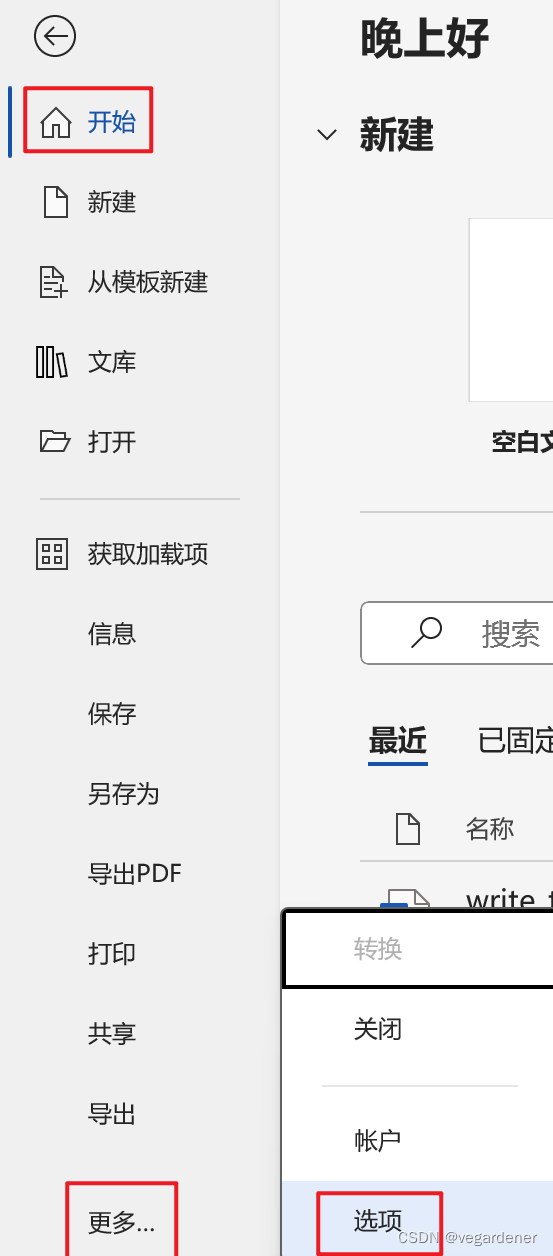The height and width of the screenshot is (1256, 553).
Task: Switch to the 已固定 tab
Action: click(x=515, y=741)
